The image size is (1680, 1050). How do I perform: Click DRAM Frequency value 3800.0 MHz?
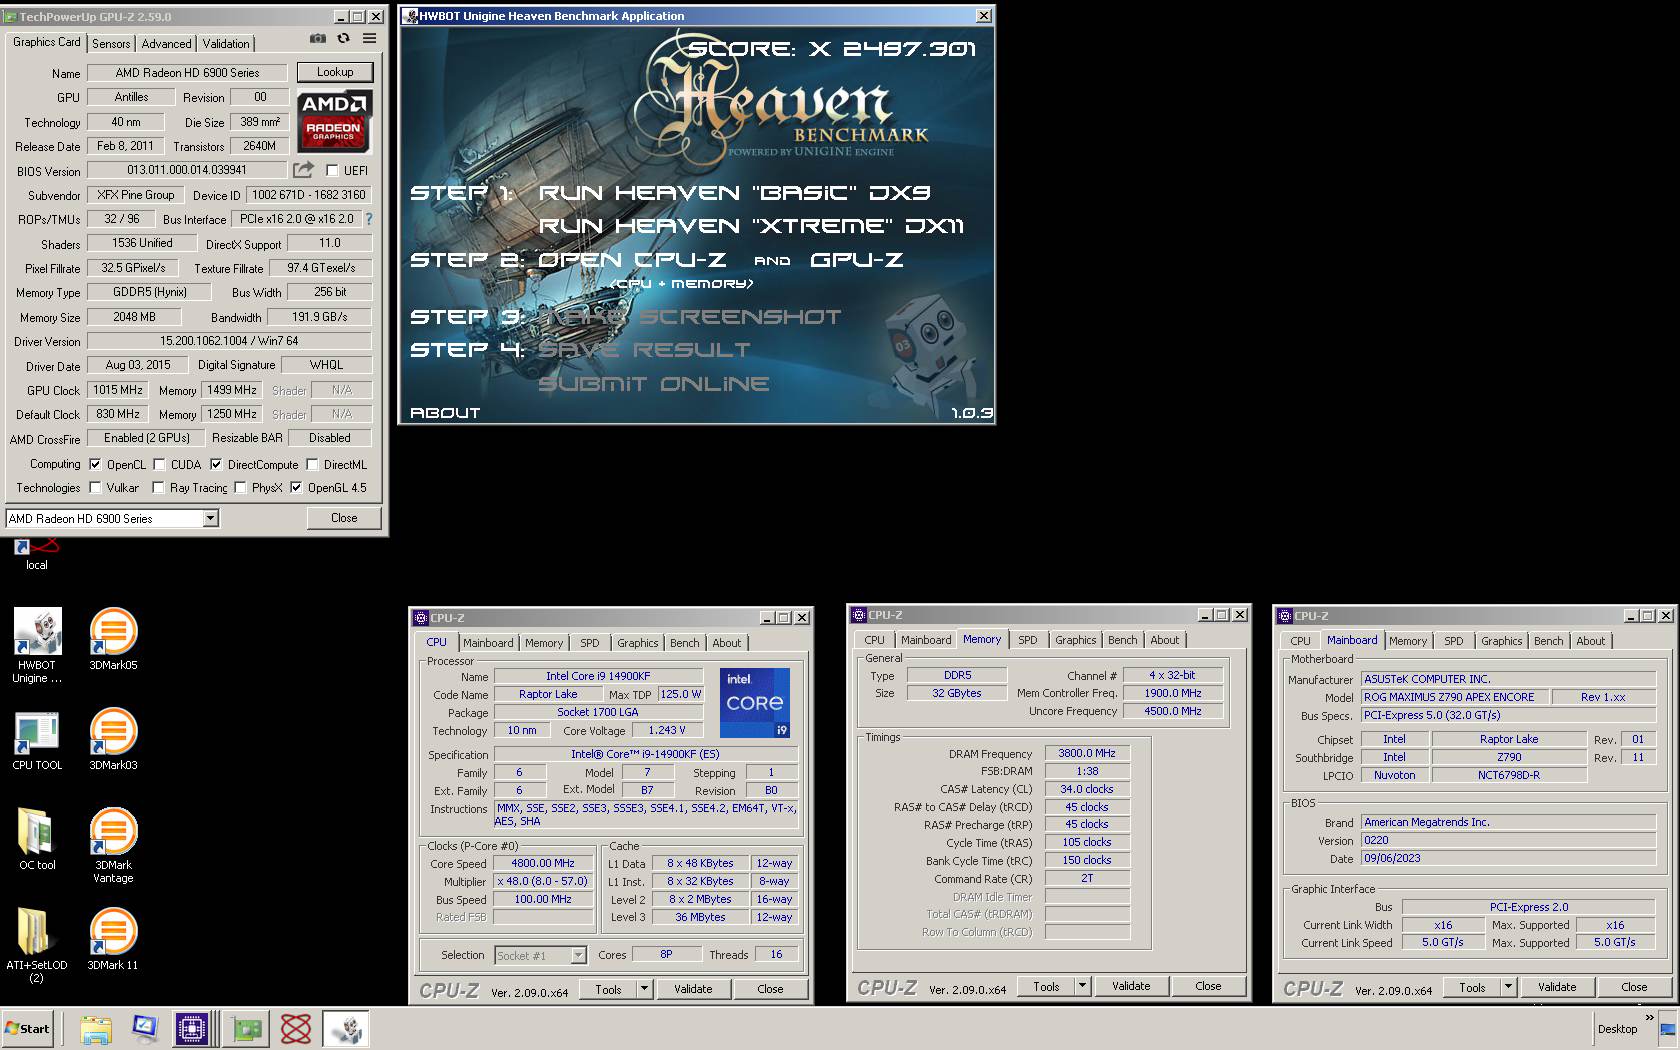[x=1087, y=753]
